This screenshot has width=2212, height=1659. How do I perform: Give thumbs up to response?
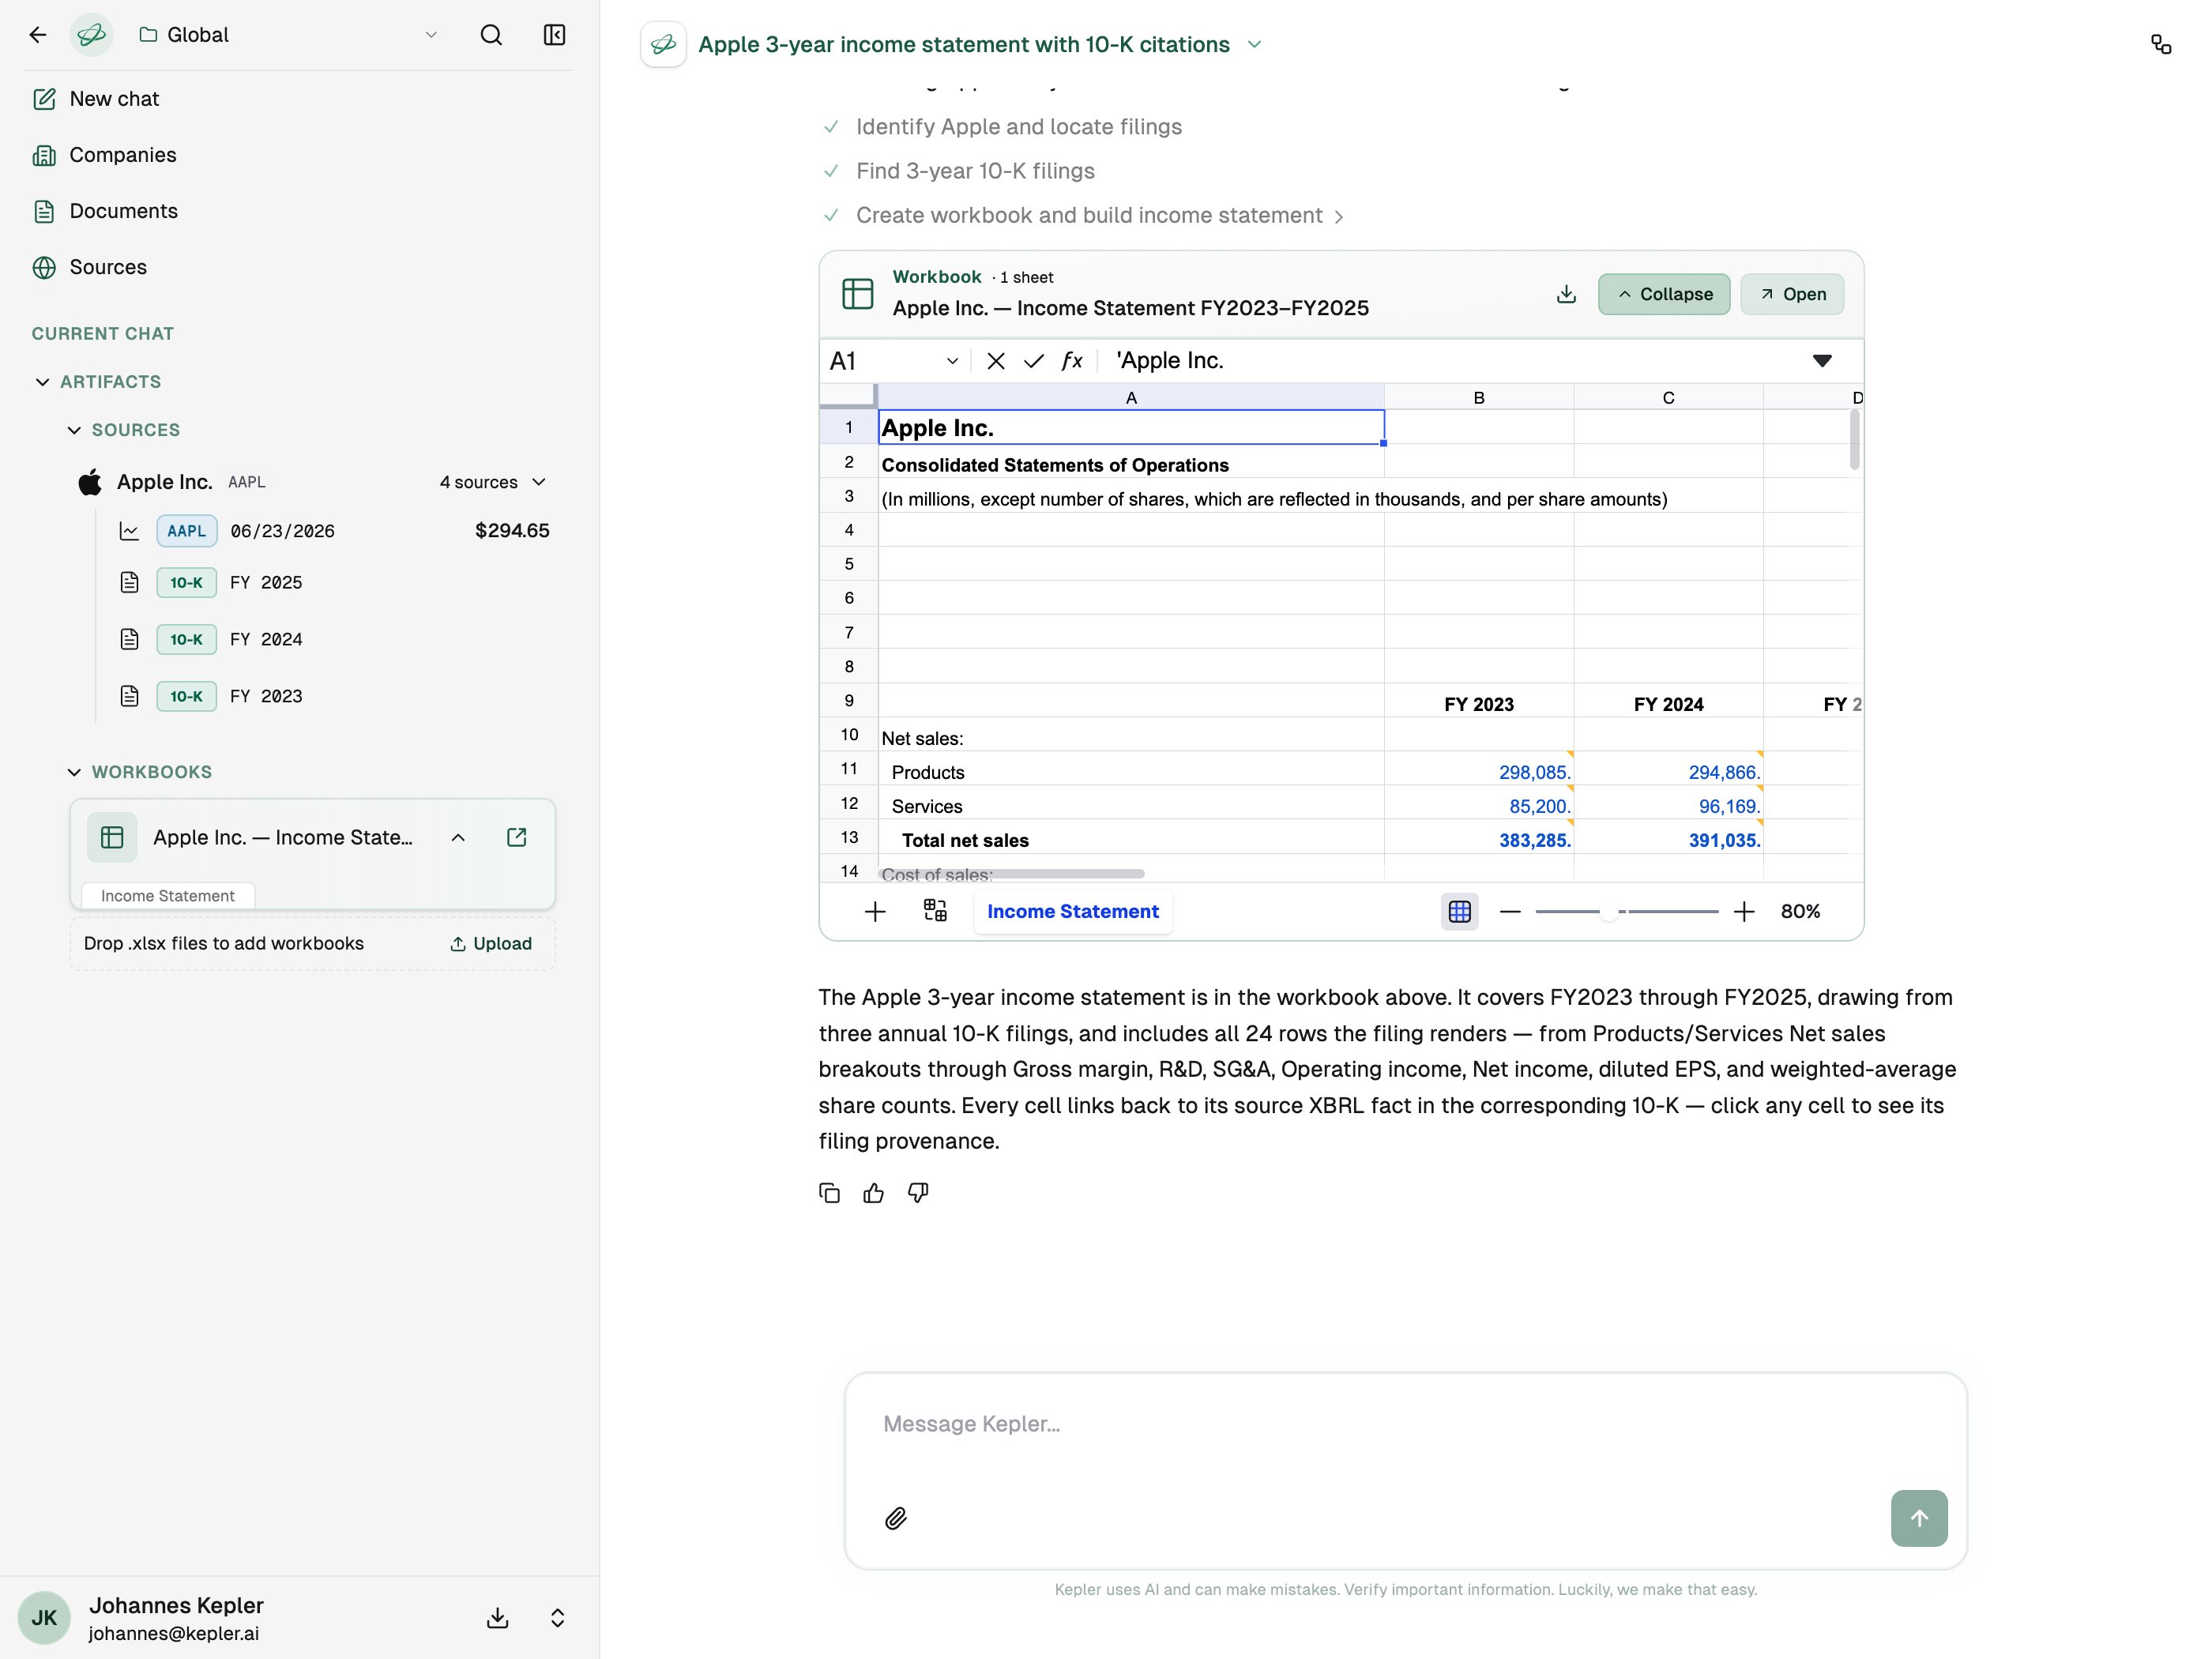[x=873, y=1193]
